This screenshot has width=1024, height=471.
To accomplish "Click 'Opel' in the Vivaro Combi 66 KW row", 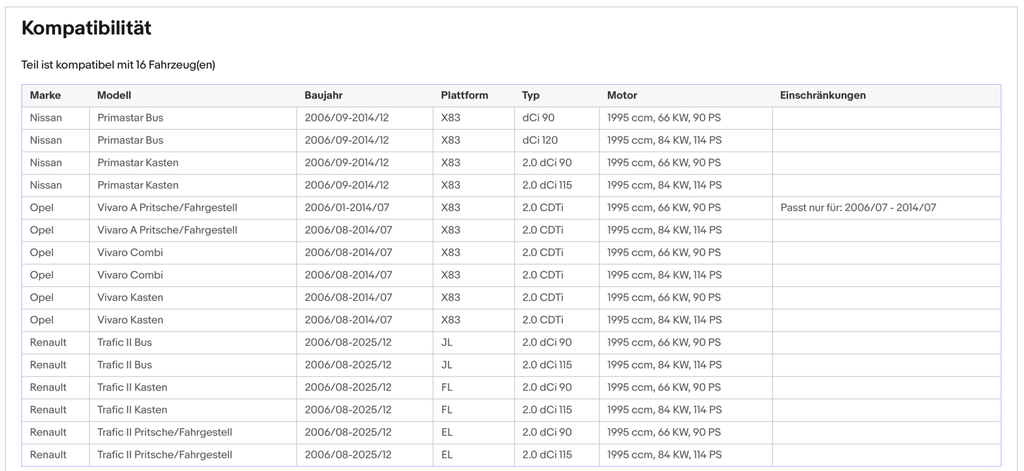I will pos(42,252).
